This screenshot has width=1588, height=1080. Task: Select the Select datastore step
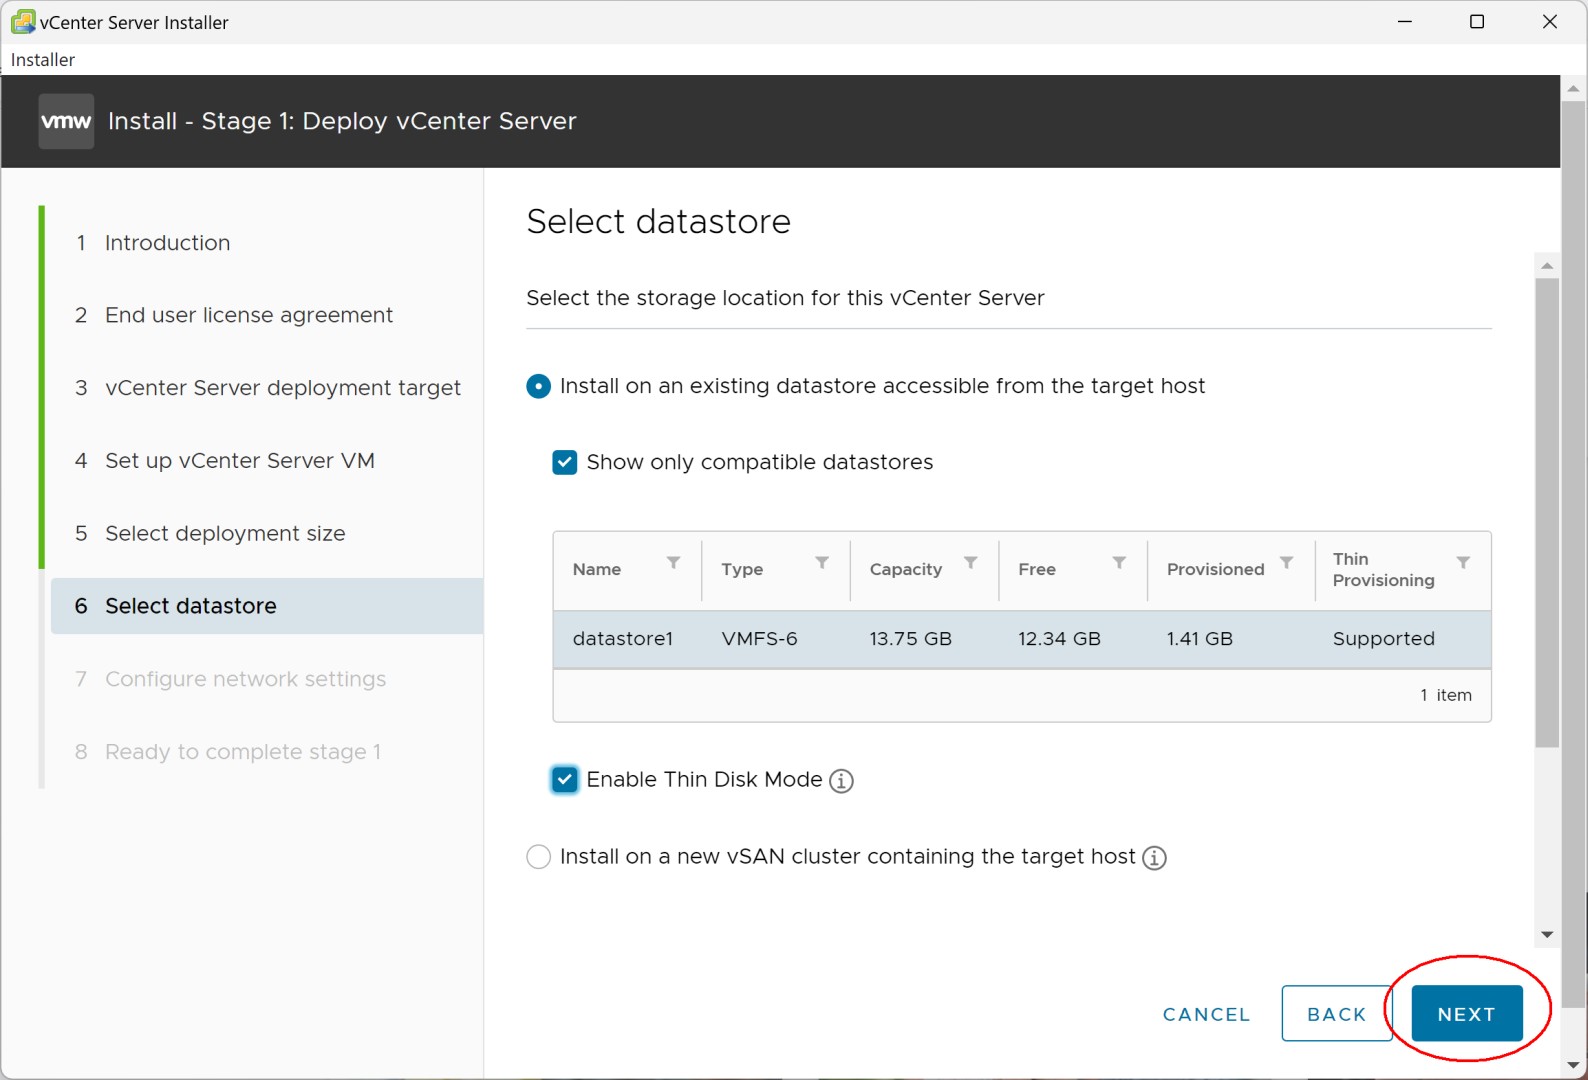coord(267,606)
